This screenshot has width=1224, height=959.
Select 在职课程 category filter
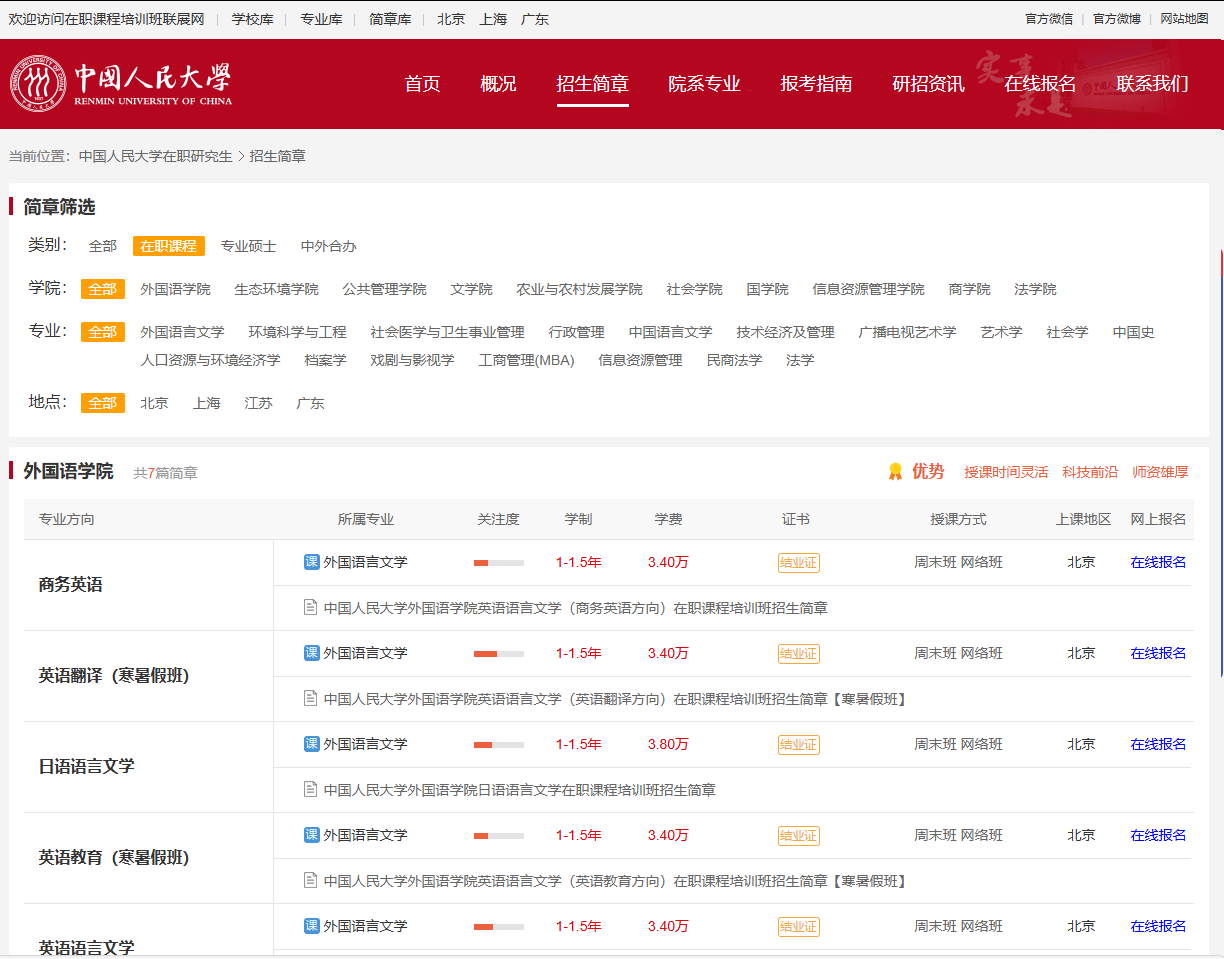[168, 246]
